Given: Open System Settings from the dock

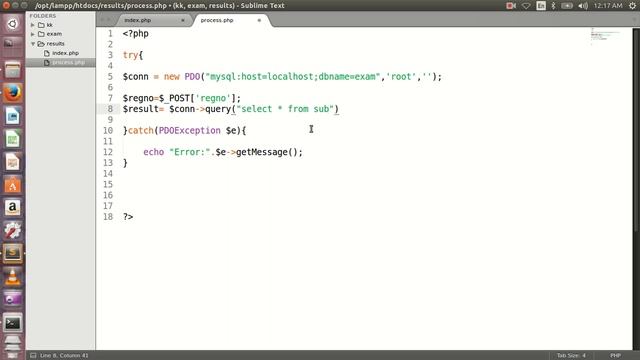Looking at the screenshot, I should pyautogui.click(x=12, y=231).
